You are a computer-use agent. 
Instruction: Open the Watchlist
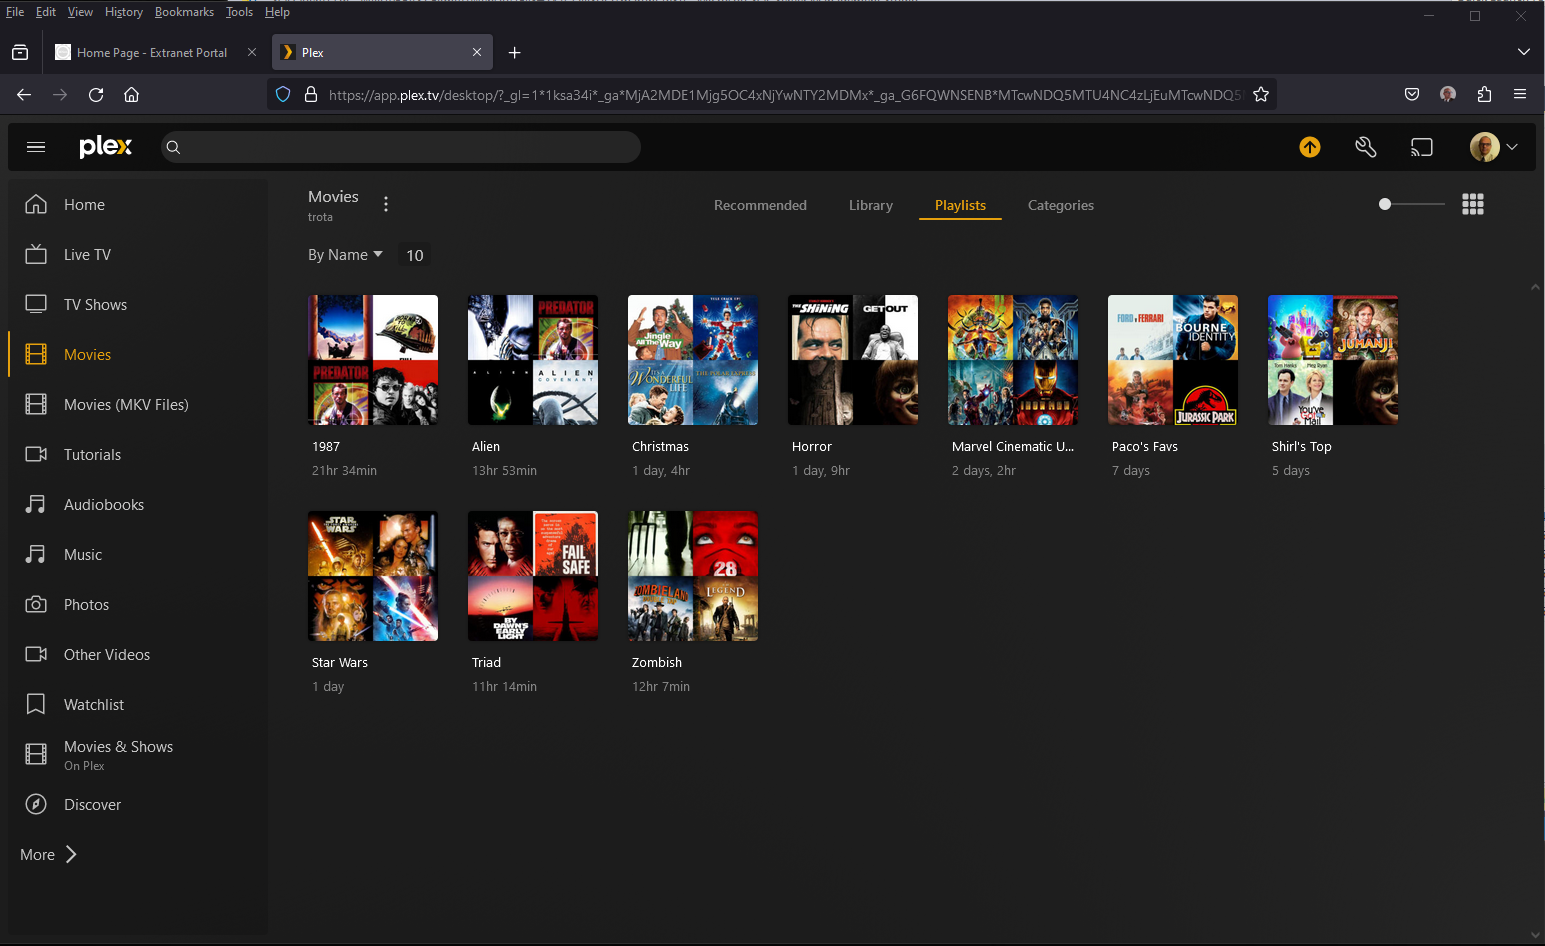point(138,704)
